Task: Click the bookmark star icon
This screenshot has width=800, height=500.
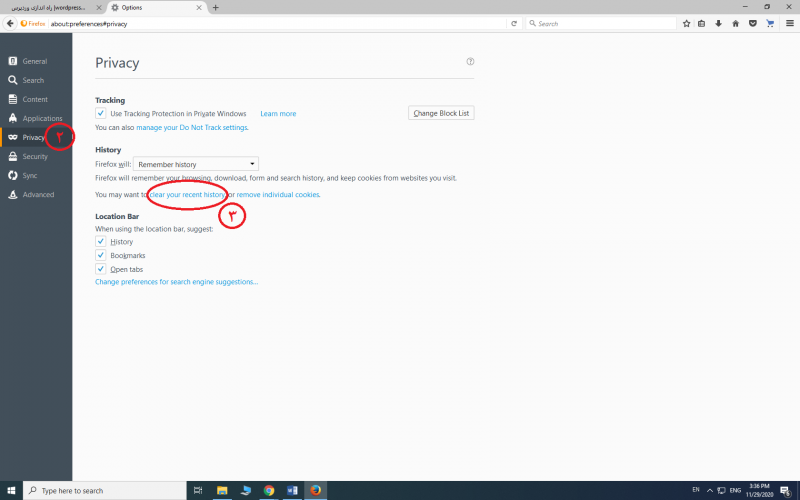Action: pos(686,23)
